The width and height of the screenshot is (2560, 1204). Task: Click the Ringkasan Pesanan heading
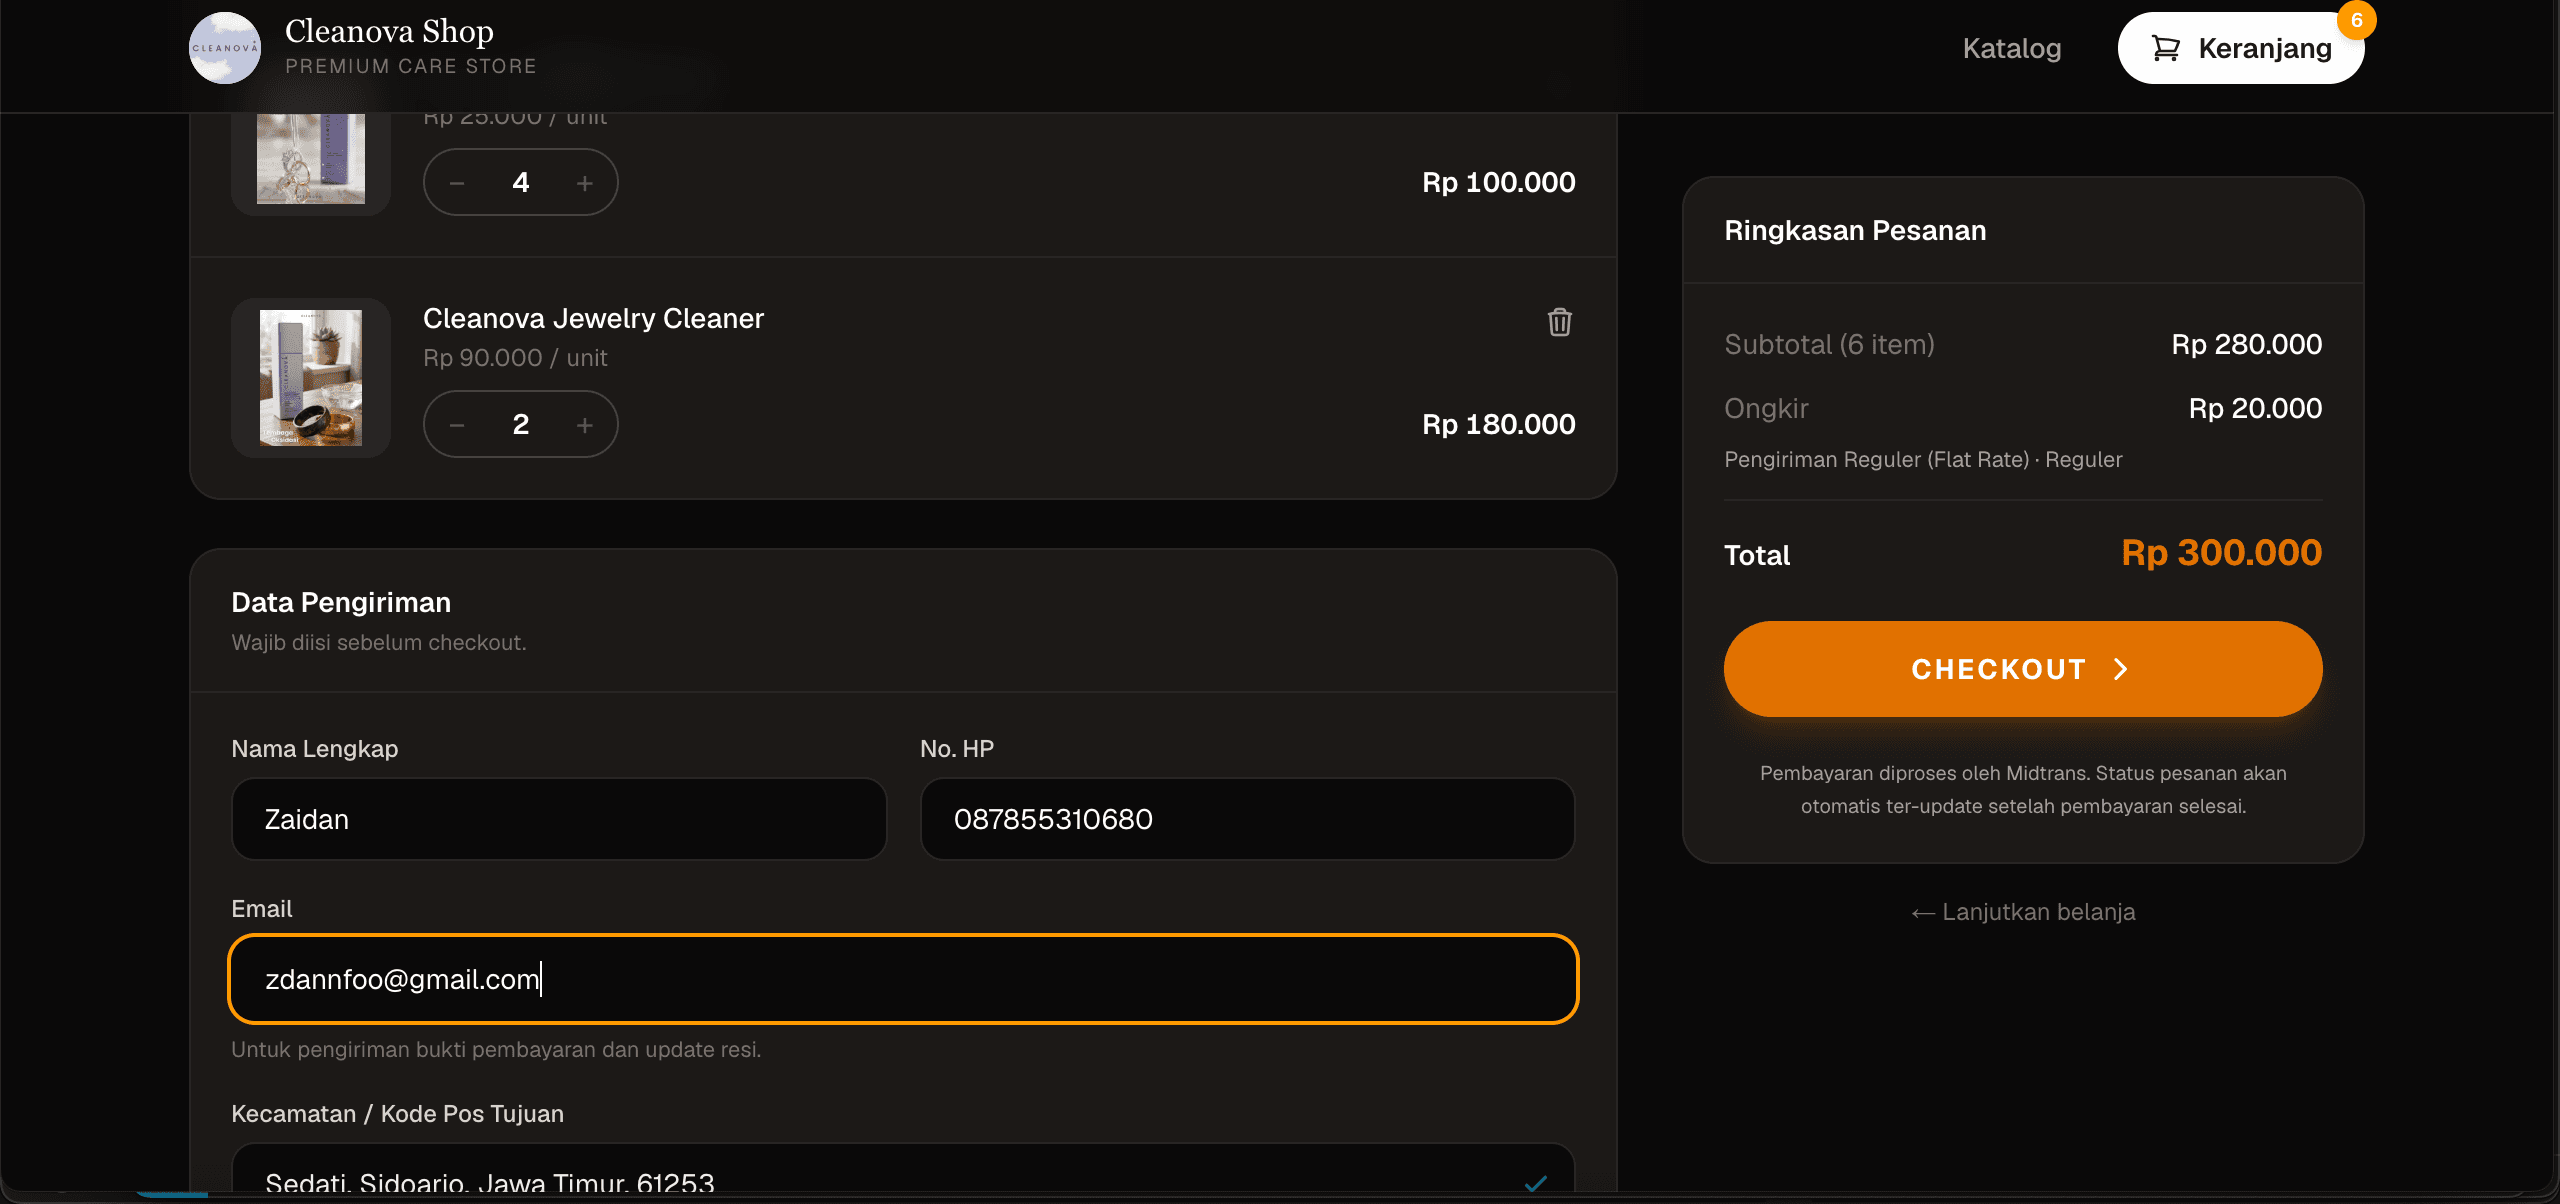point(1855,230)
